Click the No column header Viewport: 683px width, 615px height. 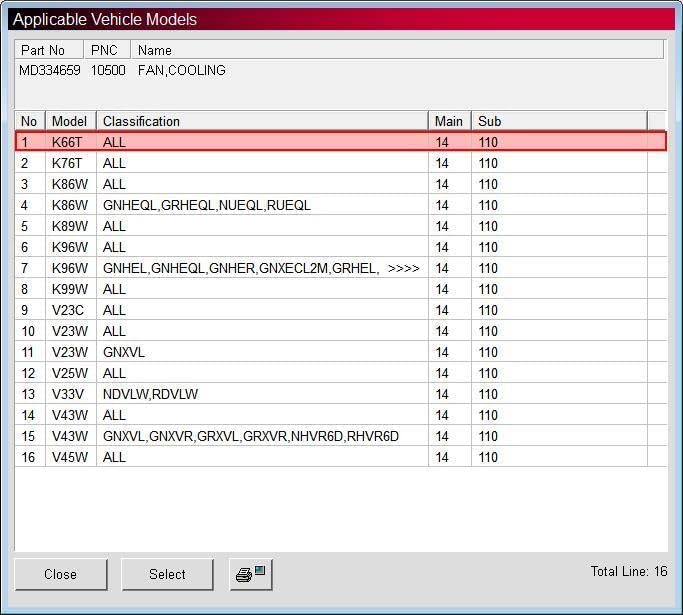pyautogui.click(x=30, y=121)
